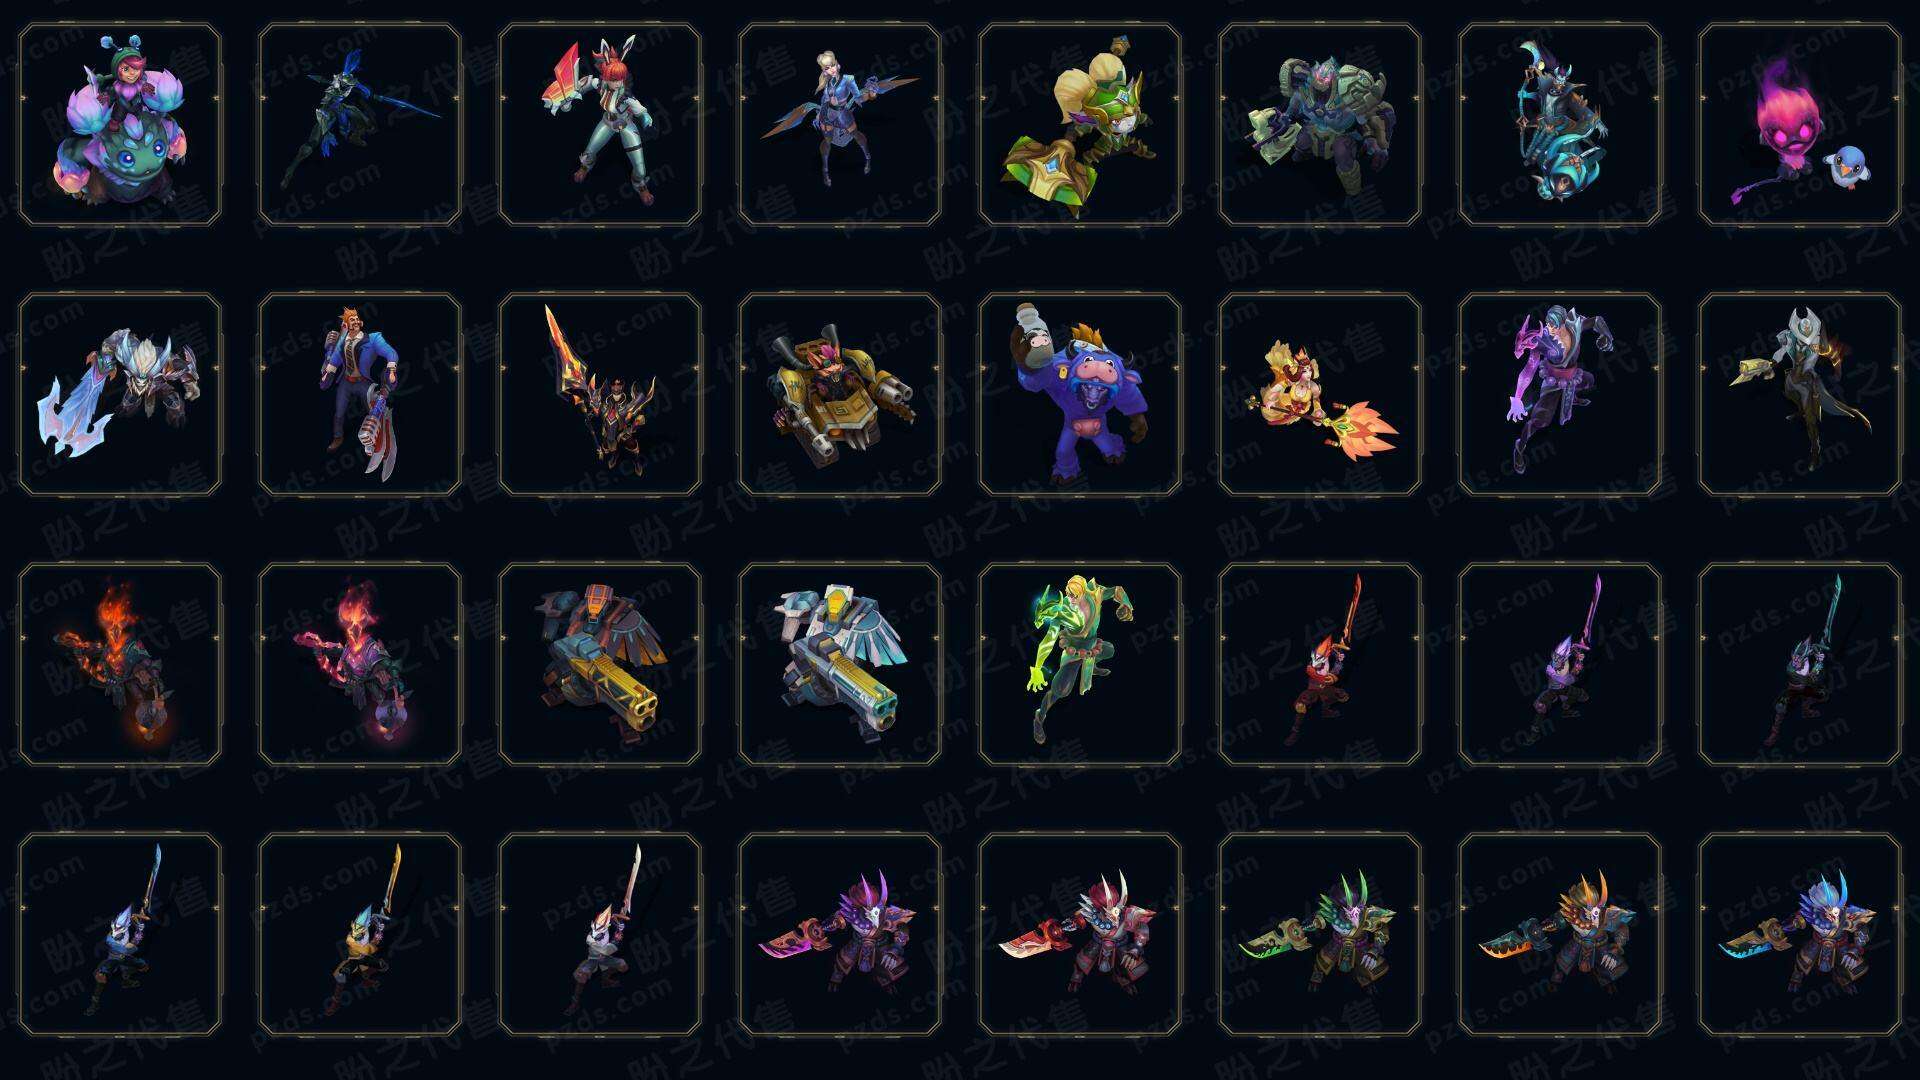Select the girl riding green frog skin
The image size is (1920, 1080).
120,125
